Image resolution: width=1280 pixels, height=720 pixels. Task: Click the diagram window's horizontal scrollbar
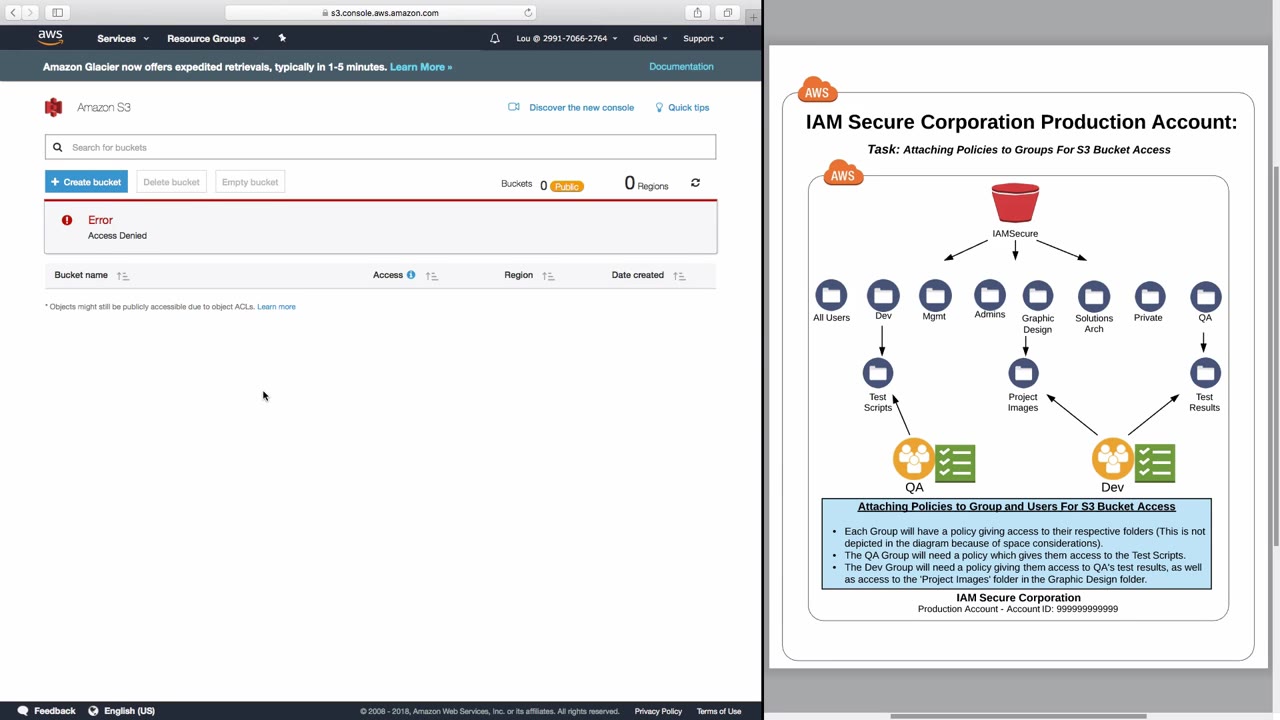pyautogui.click(x=1018, y=716)
